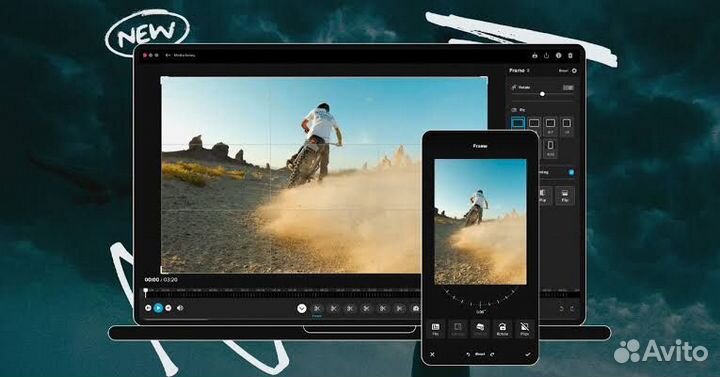The height and width of the screenshot is (377, 720).
Task: Select the Rotate tool on the phone
Action: [x=502, y=329]
